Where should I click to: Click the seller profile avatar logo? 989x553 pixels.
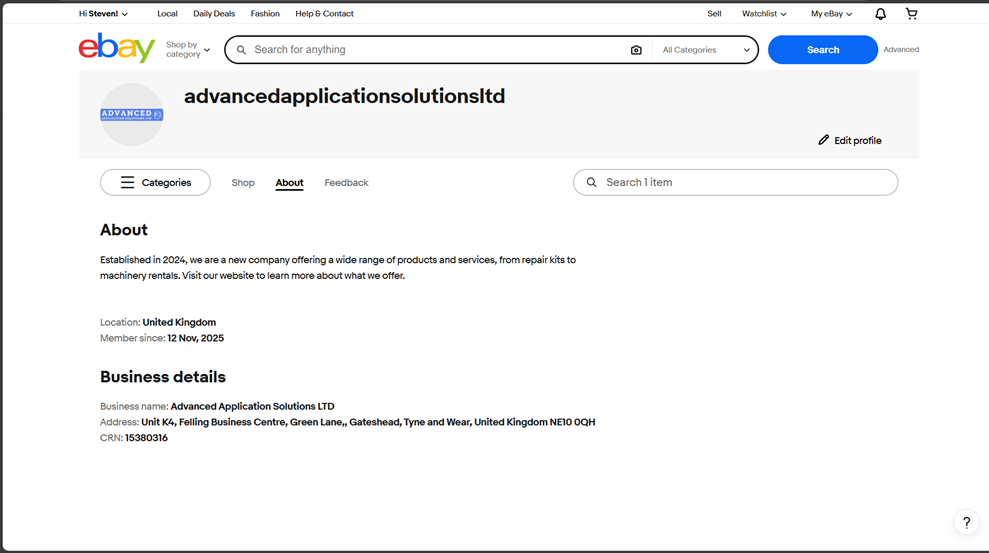coord(131,115)
